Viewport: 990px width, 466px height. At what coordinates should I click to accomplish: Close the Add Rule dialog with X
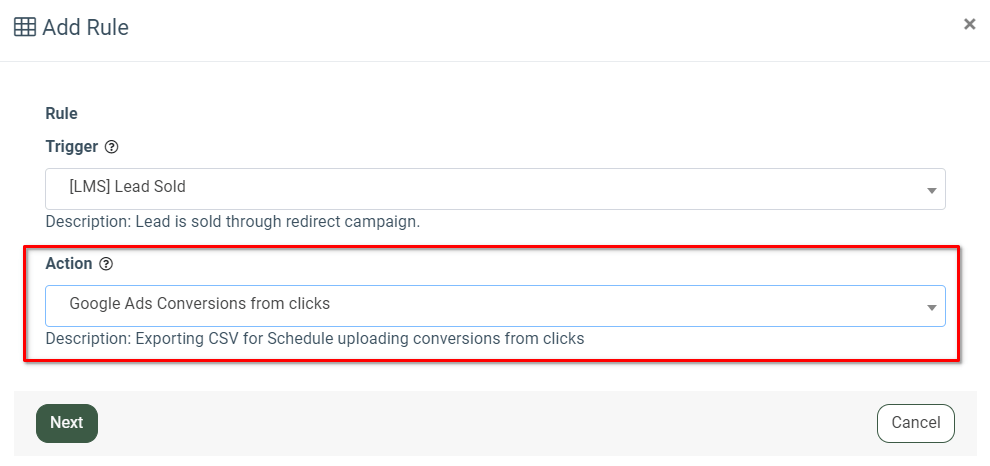[969, 24]
